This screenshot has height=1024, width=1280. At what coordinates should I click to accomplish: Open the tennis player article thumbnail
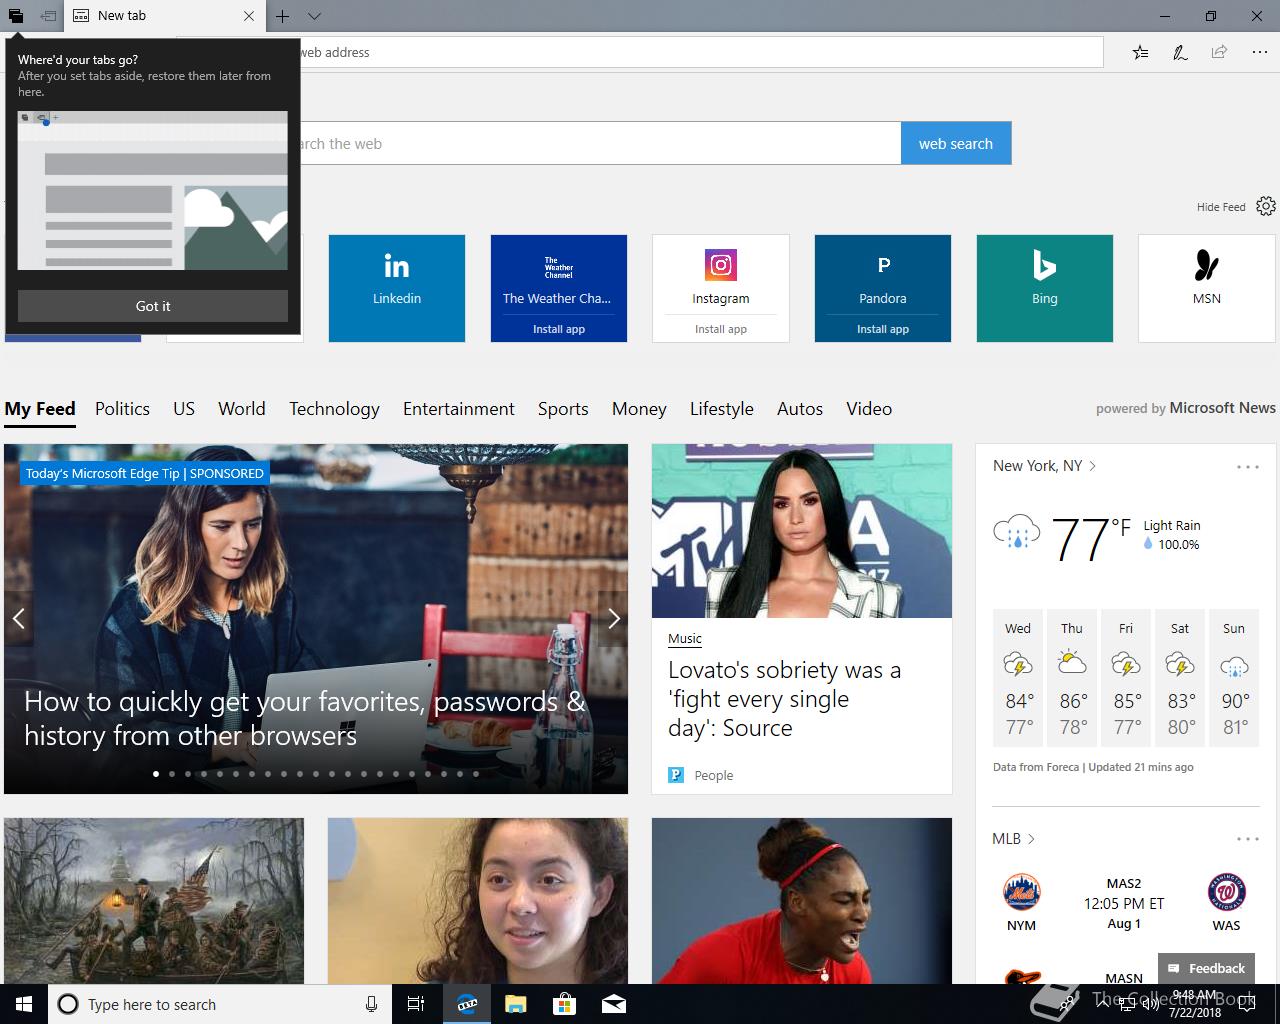pos(802,901)
